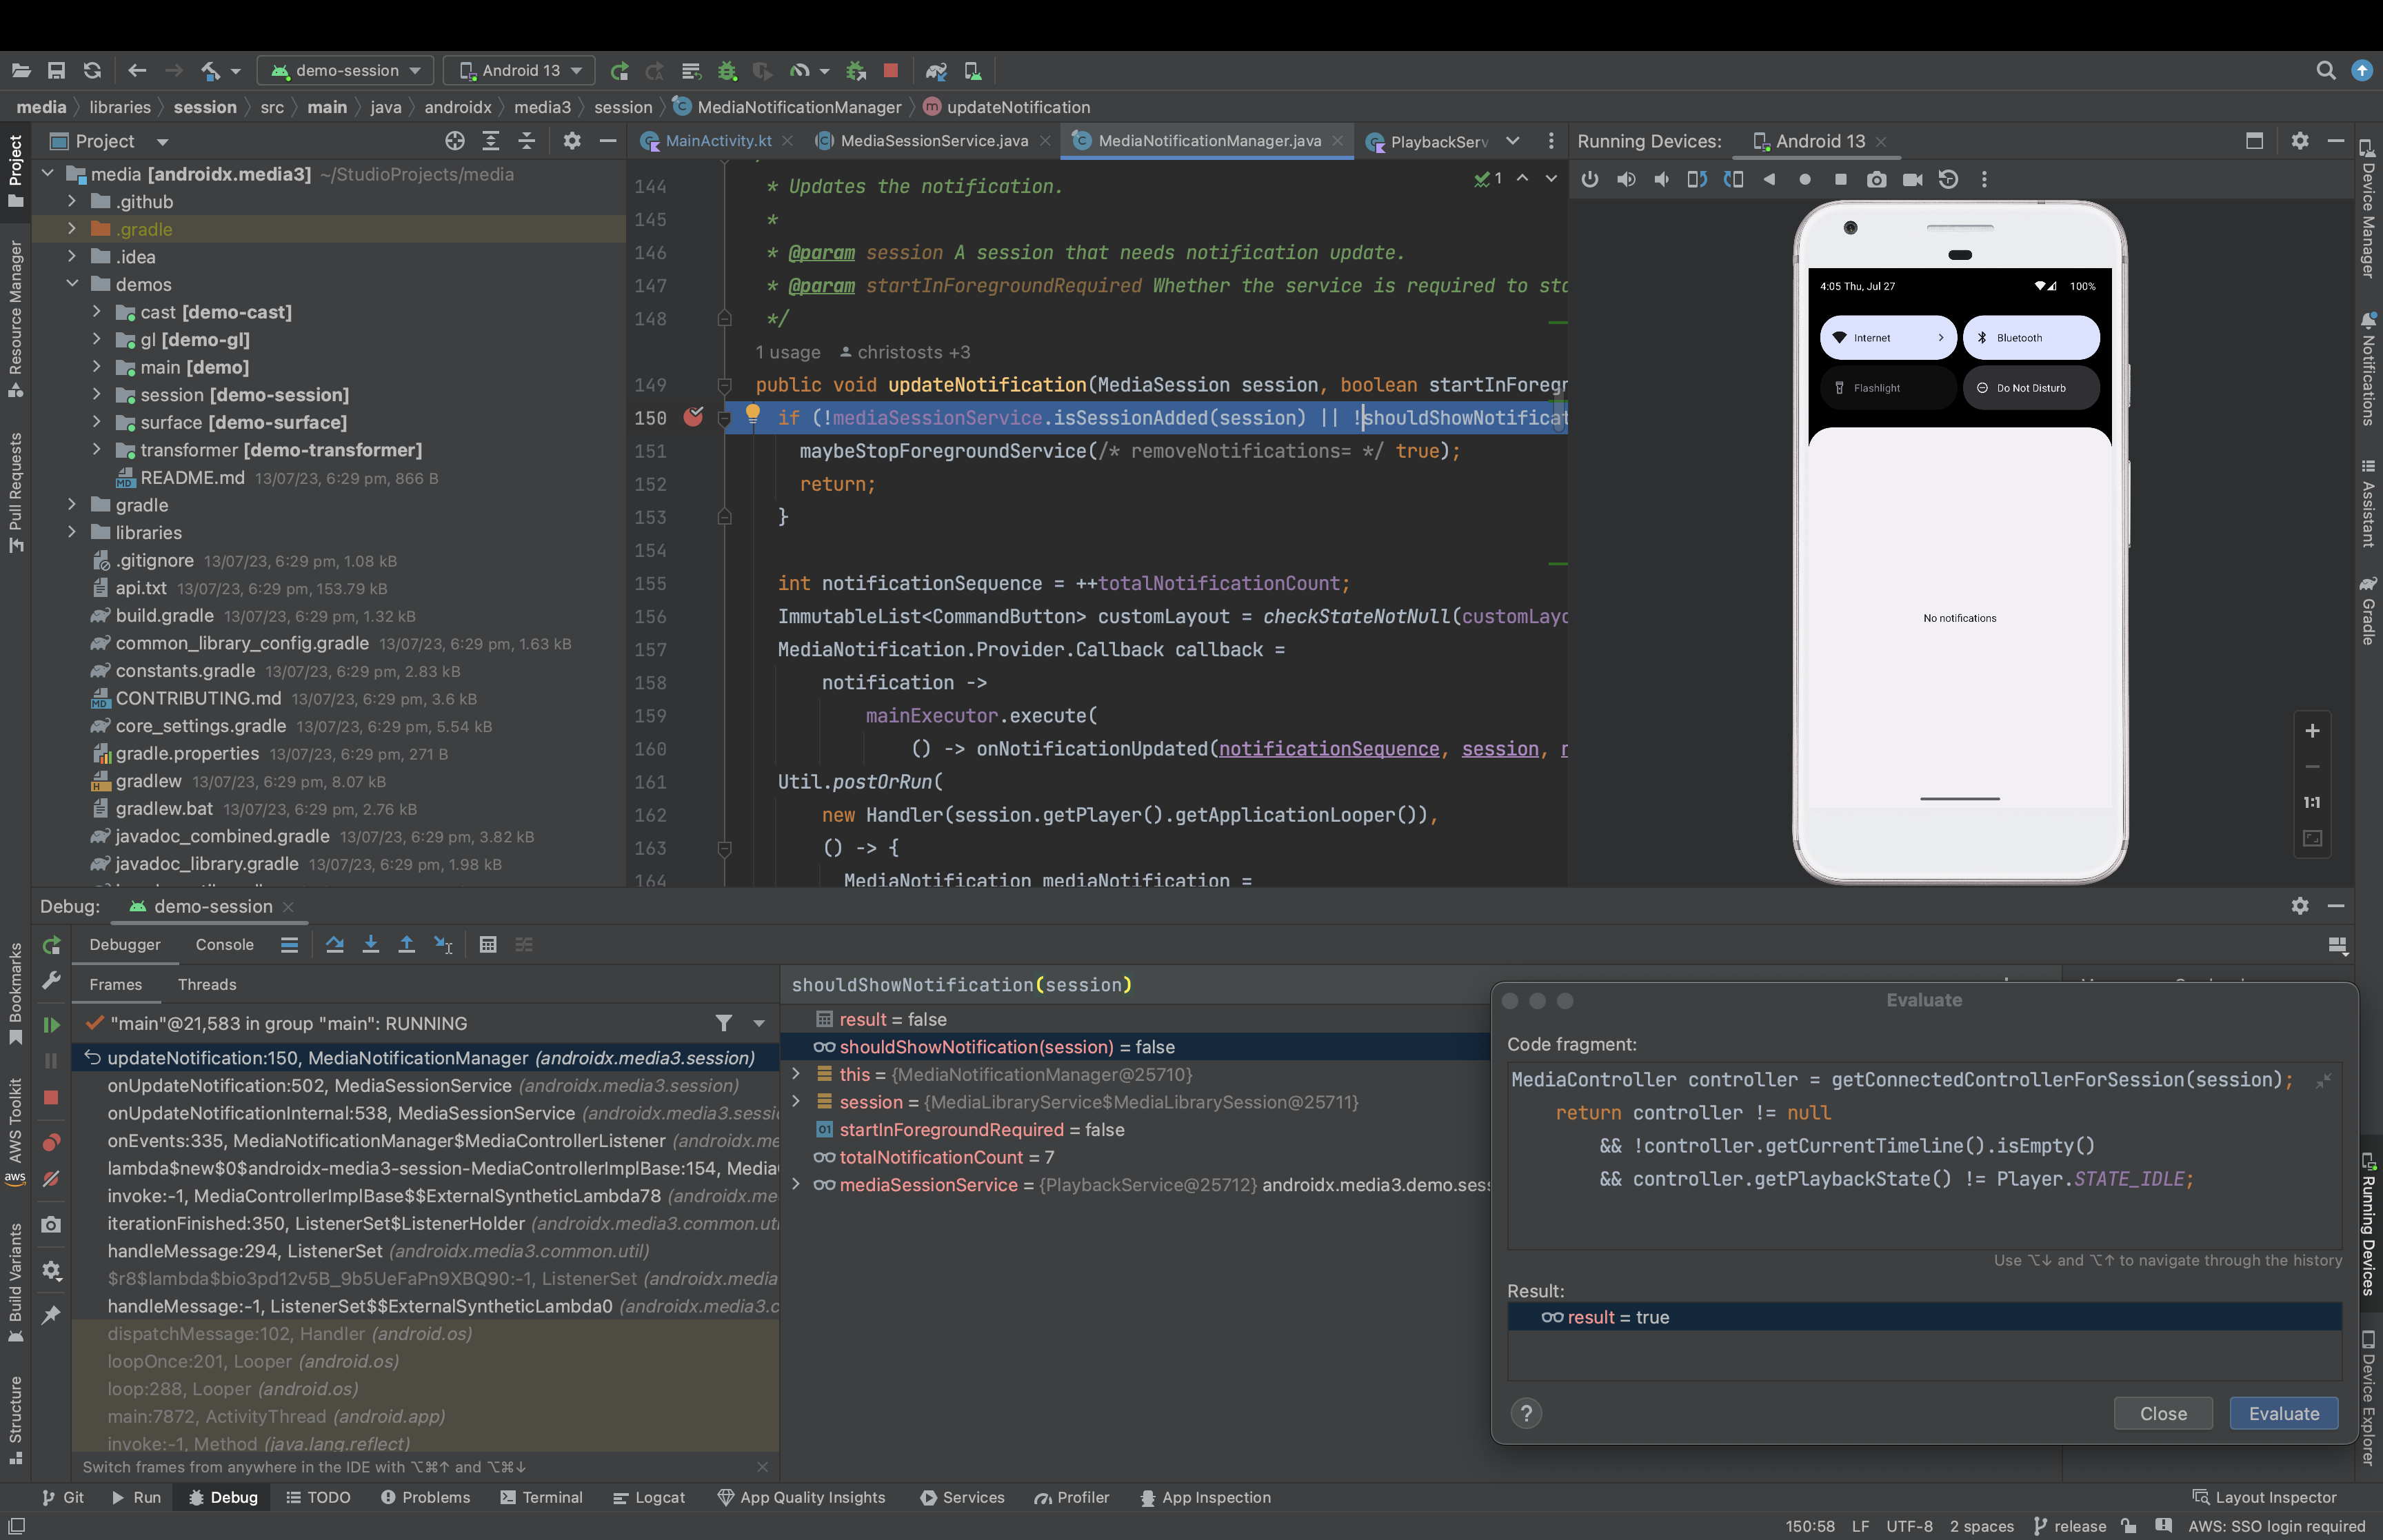Click the Step Into debugger icon

coord(371,944)
